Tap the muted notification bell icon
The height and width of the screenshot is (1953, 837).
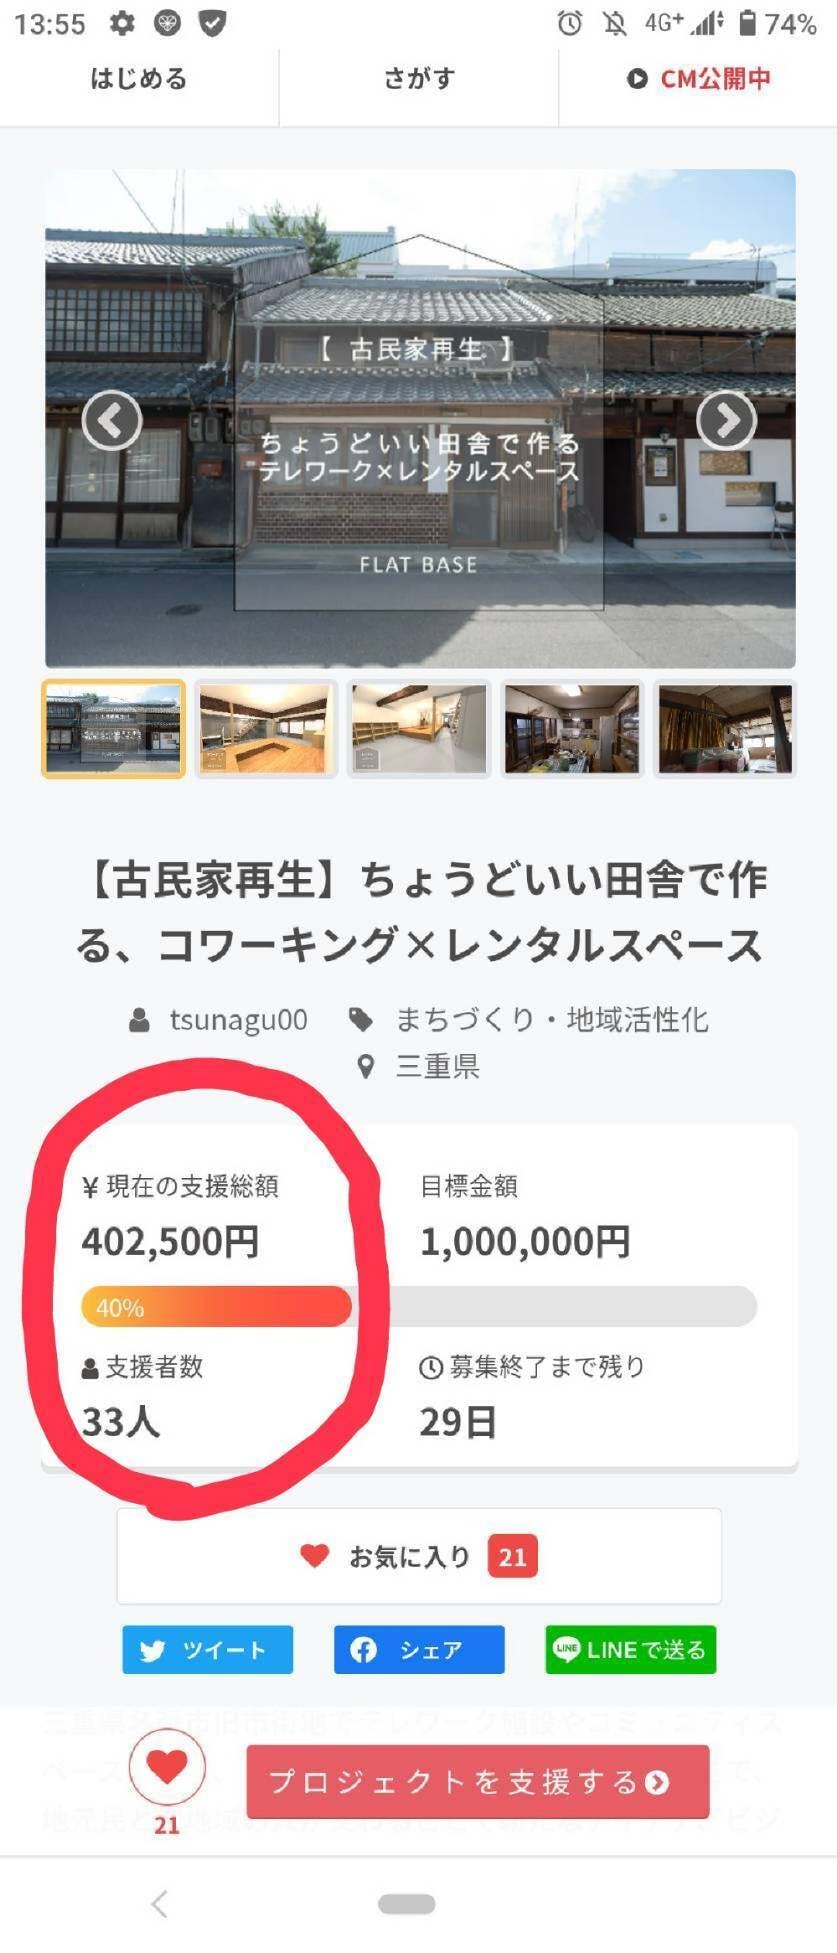pyautogui.click(x=614, y=23)
